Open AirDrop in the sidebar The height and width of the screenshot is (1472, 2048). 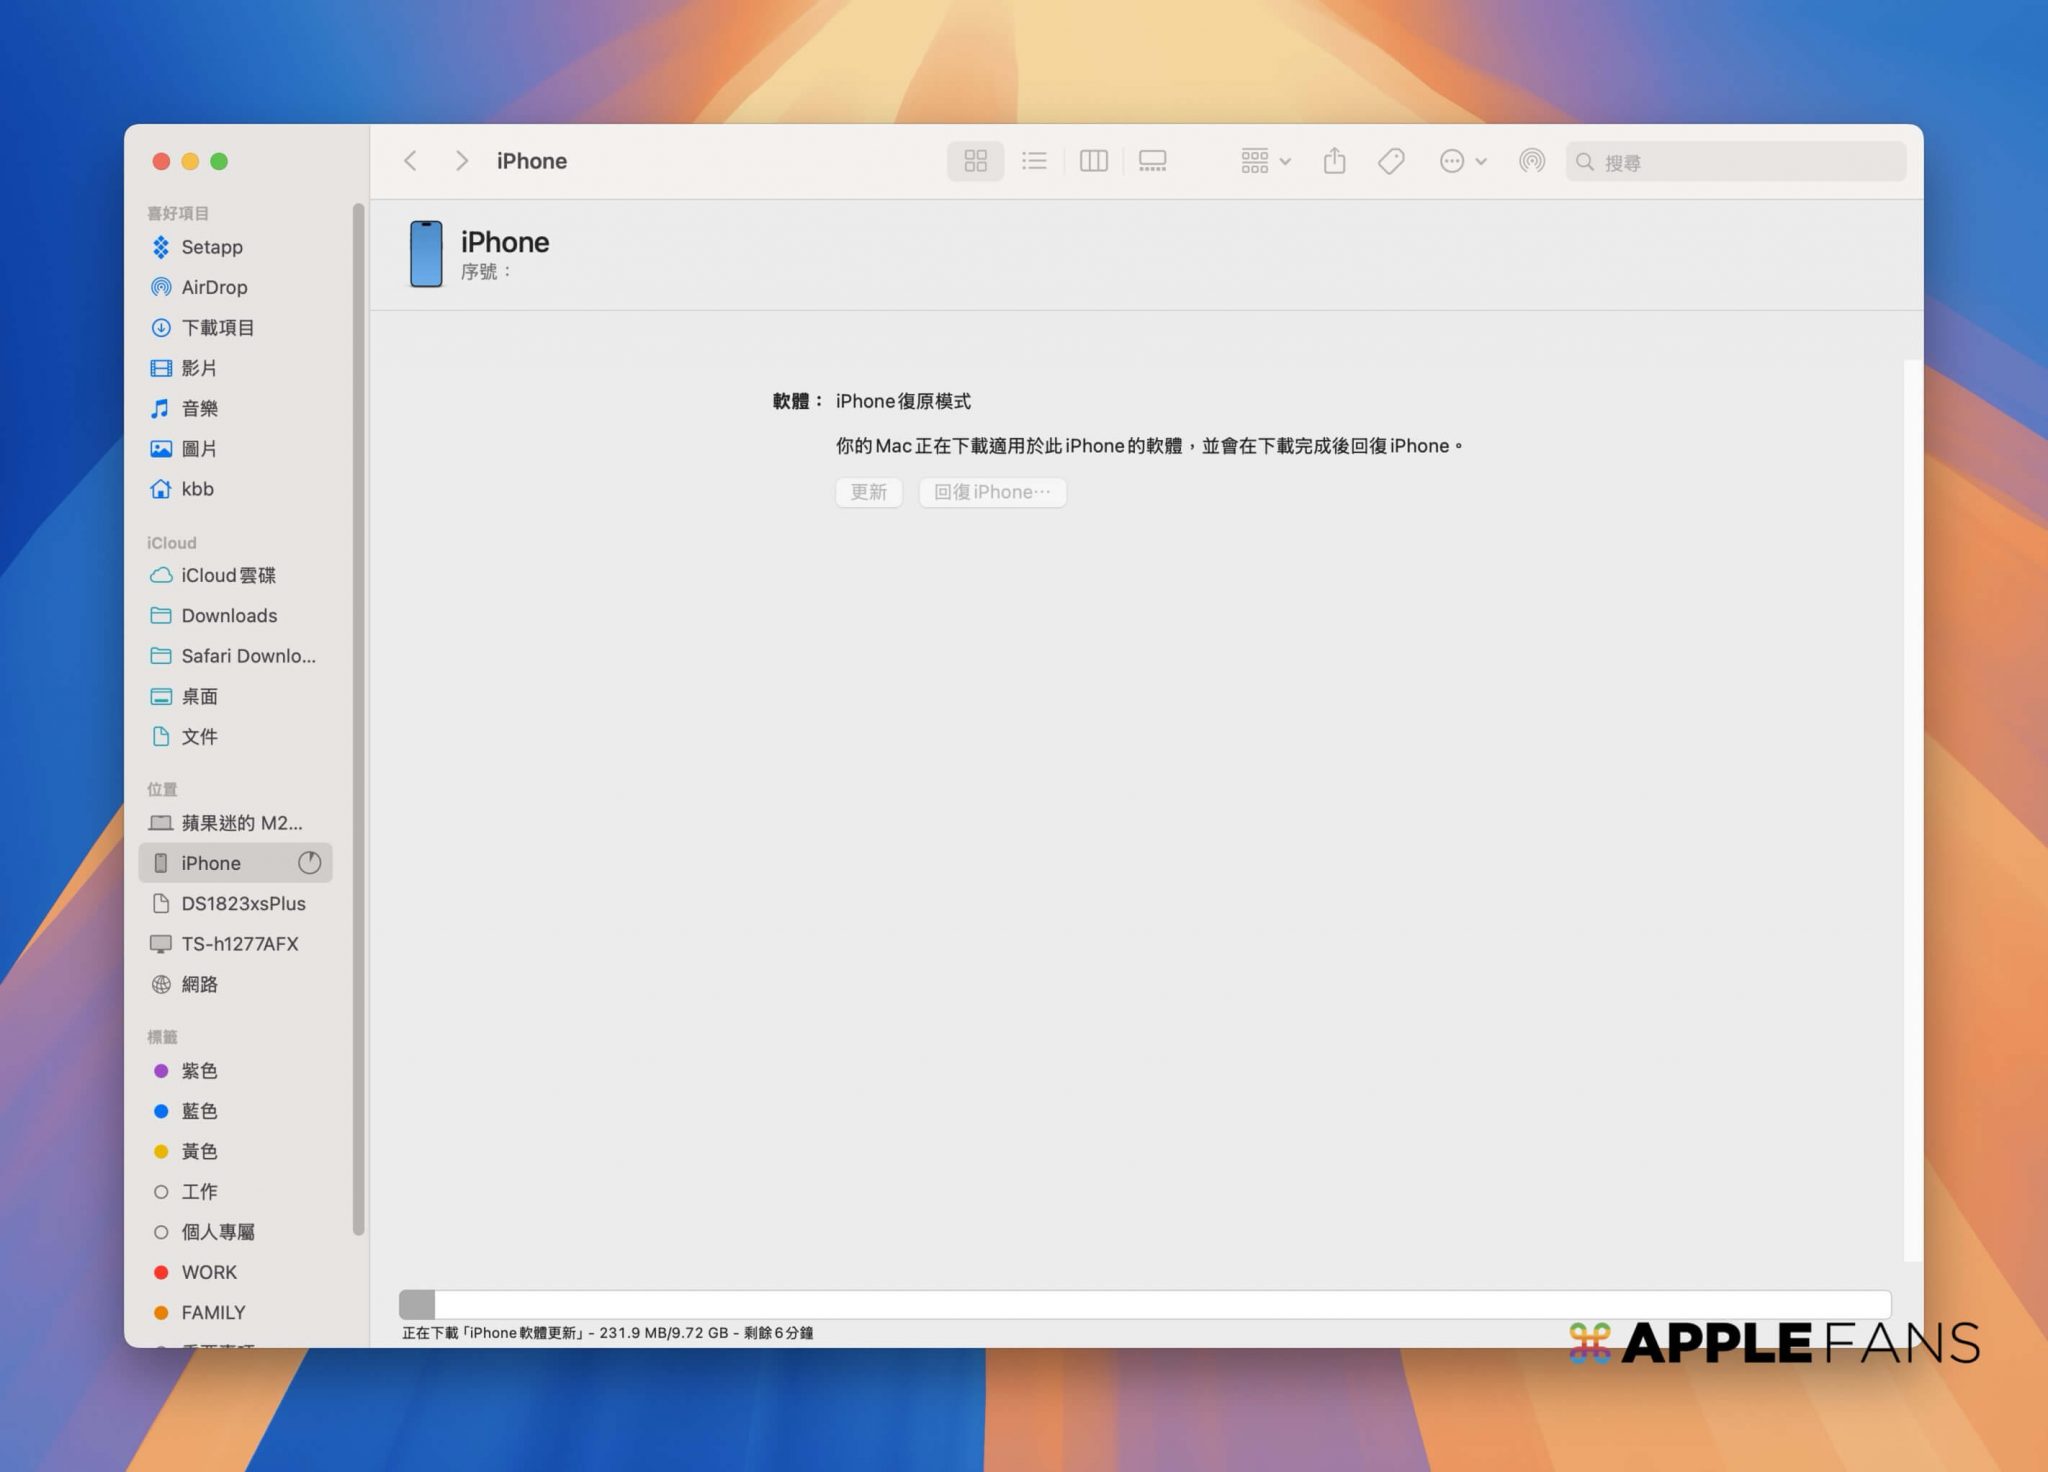tap(214, 287)
